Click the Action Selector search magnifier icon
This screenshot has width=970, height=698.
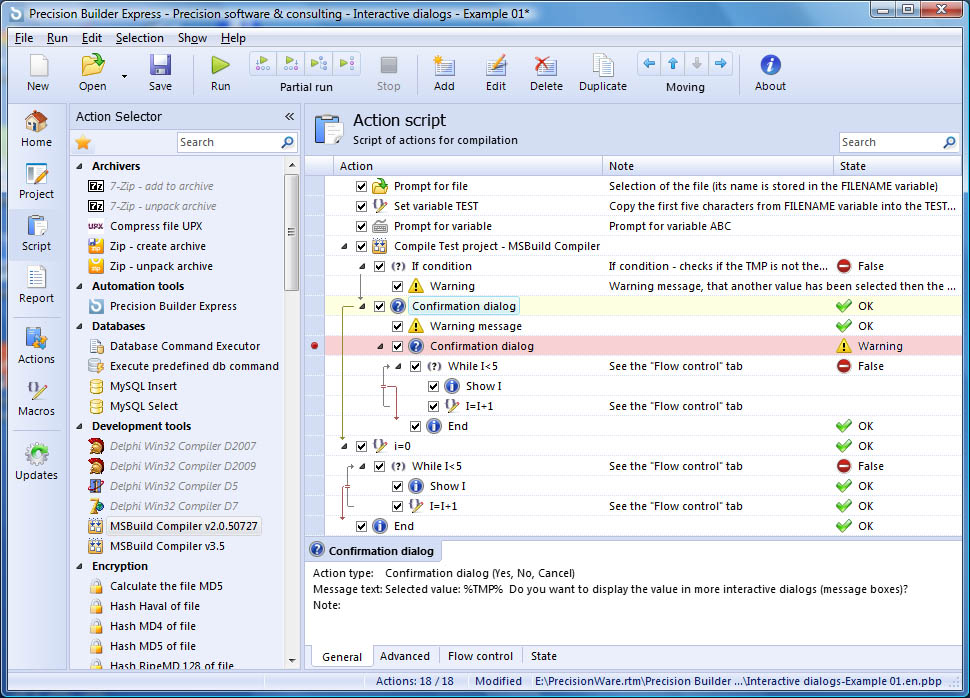(288, 142)
